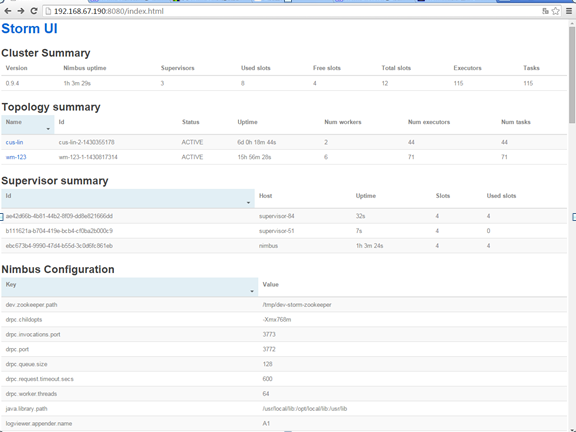Click the translate icon in address bar
The height and width of the screenshot is (432, 576).
pyautogui.click(x=546, y=11)
